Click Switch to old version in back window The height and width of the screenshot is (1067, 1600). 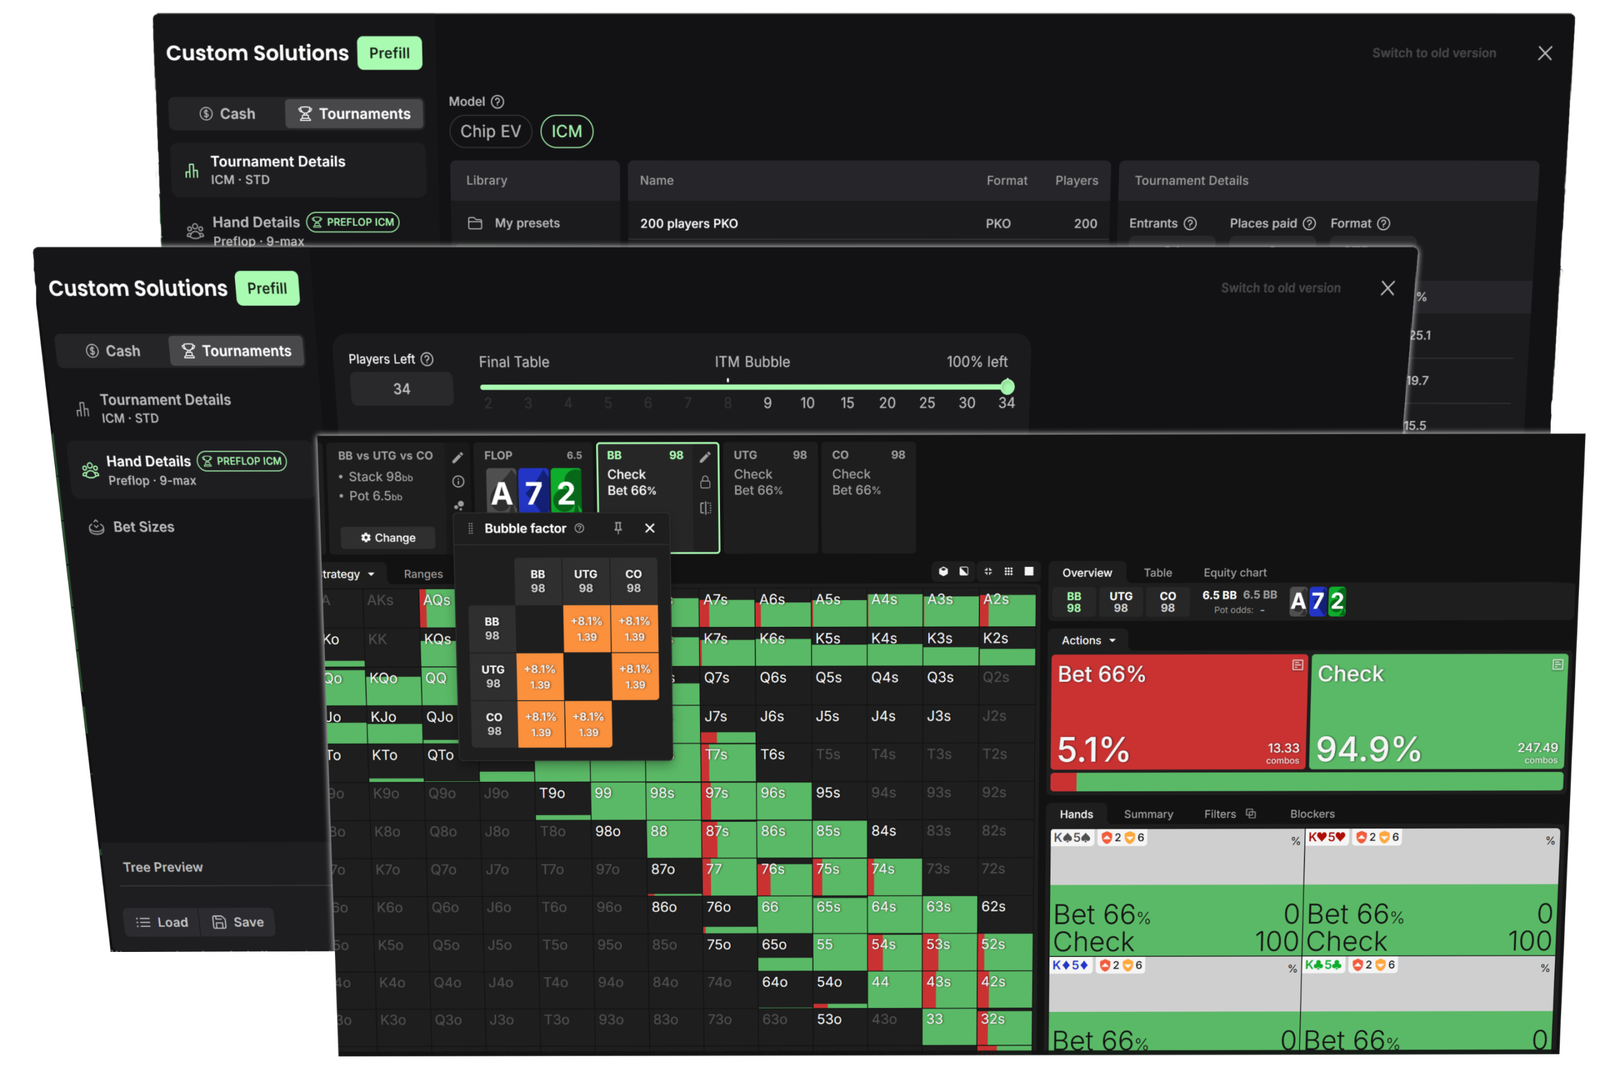click(x=1434, y=53)
